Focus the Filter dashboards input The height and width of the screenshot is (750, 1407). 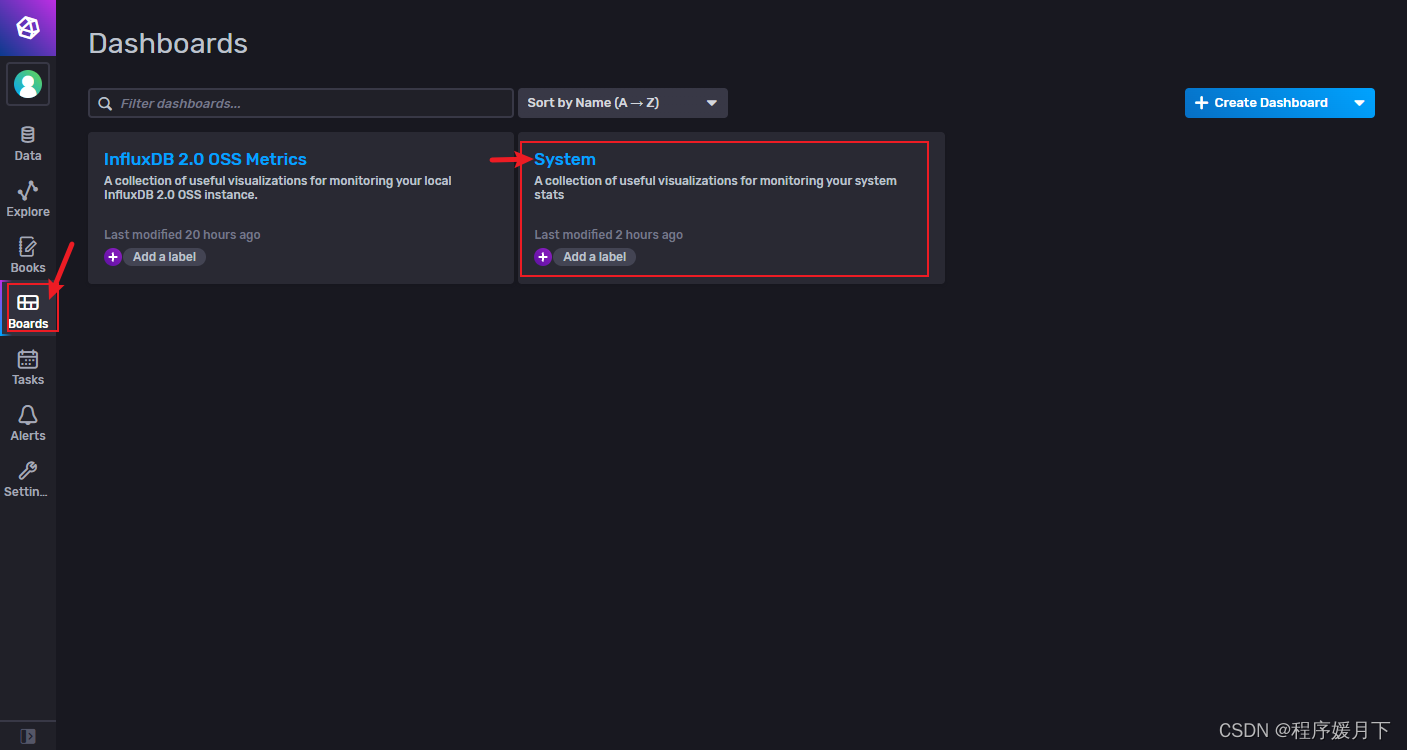click(x=301, y=103)
